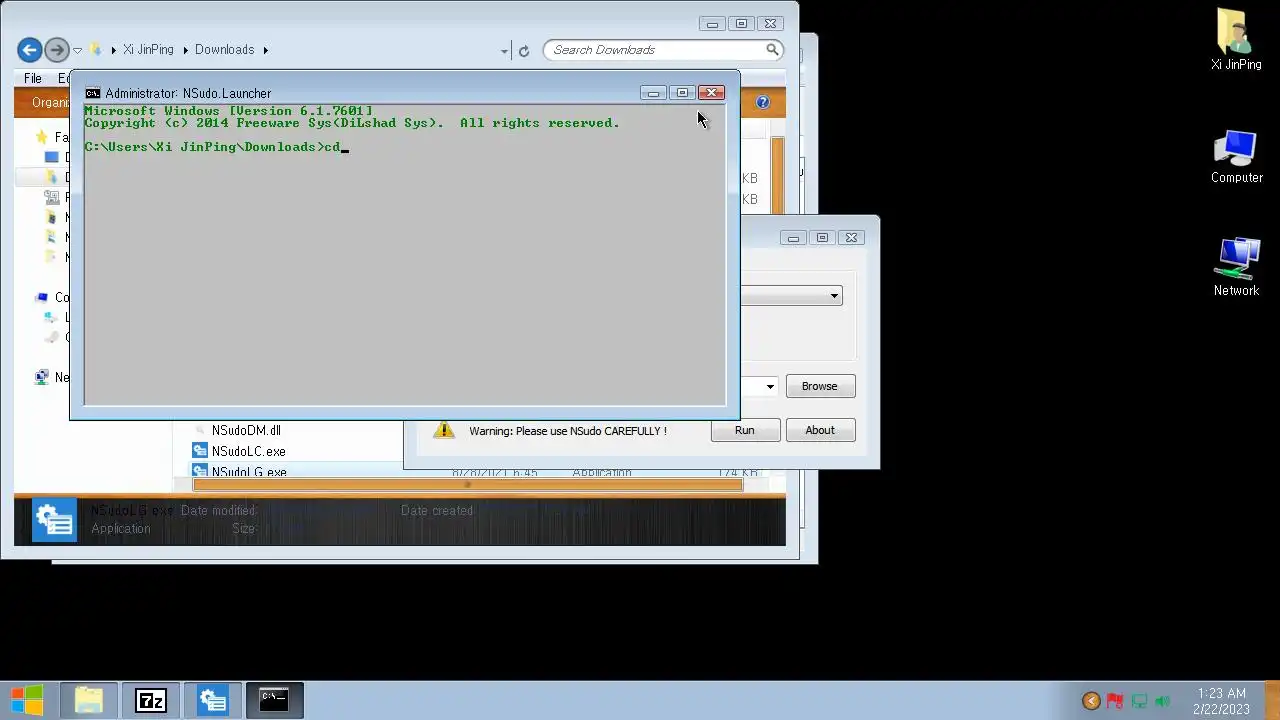Refresh the Downloads folder

[x=523, y=50]
